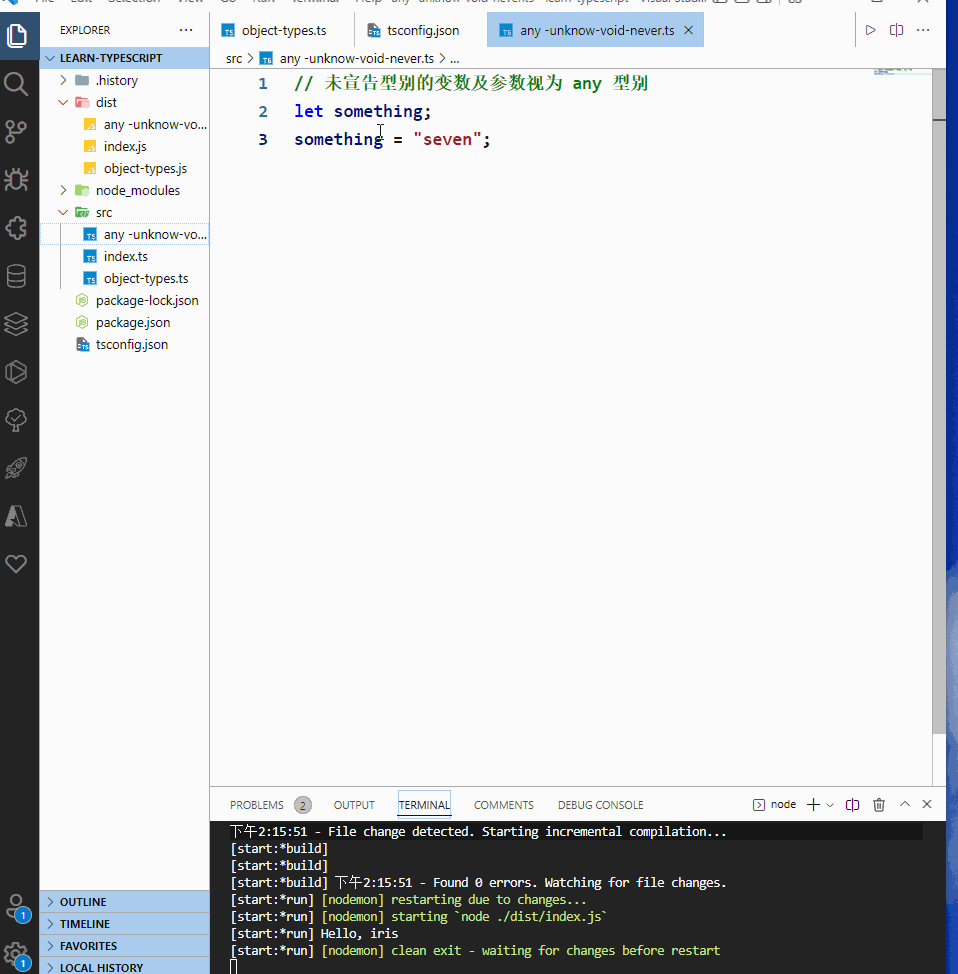Open the Extensions view
Screen dimensions: 958x974
click(x=16, y=228)
